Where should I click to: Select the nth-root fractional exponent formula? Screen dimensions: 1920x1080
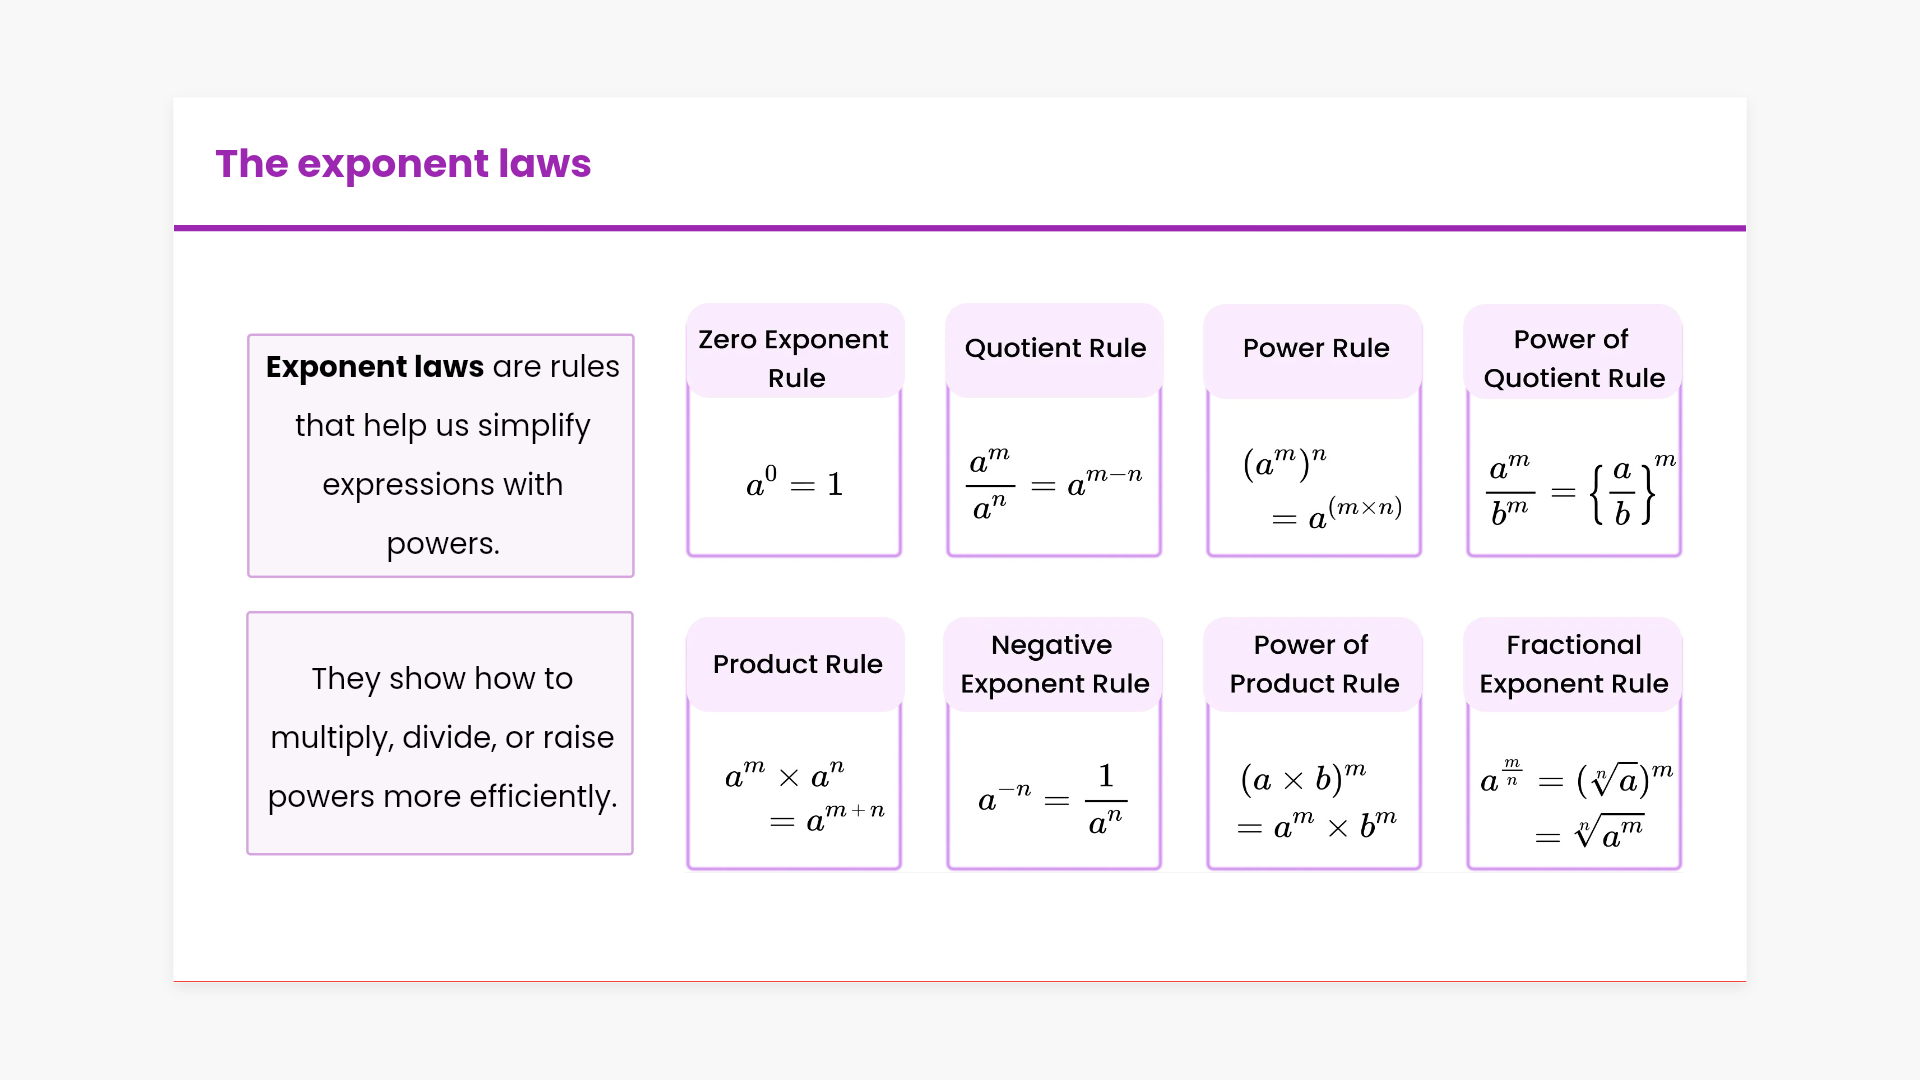1576,802
